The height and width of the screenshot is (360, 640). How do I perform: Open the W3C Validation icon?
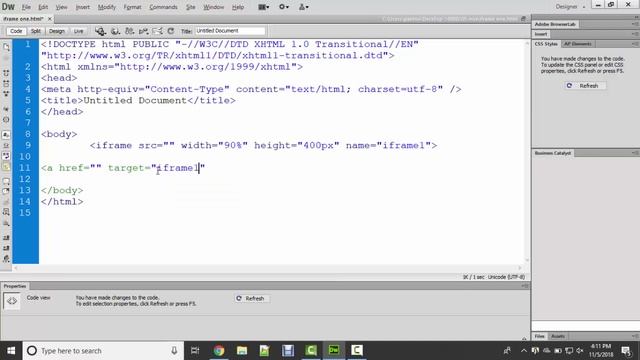(144, 31)
